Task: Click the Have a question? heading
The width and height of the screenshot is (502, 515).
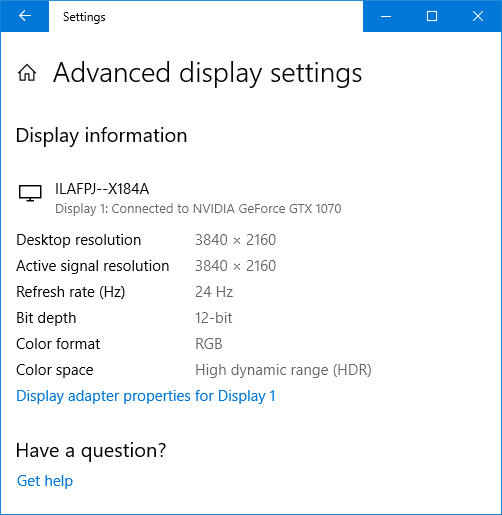Action: tap(91, 451)
